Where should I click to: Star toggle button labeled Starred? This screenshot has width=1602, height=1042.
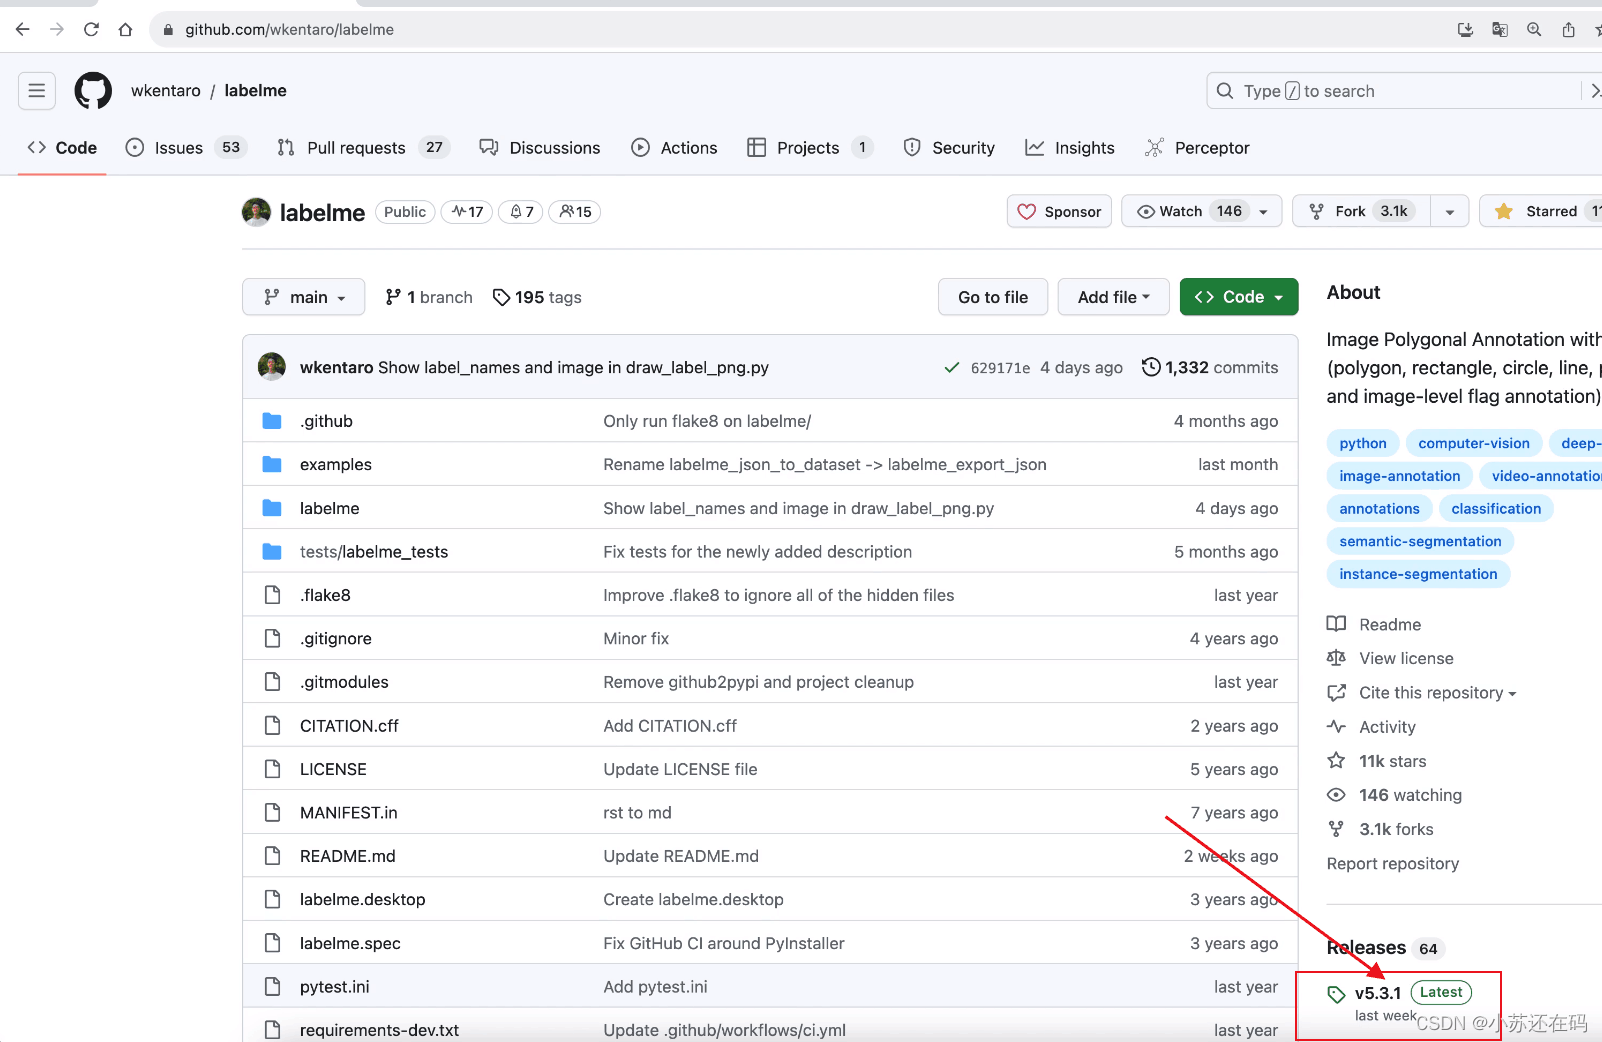click(1540, 211)
